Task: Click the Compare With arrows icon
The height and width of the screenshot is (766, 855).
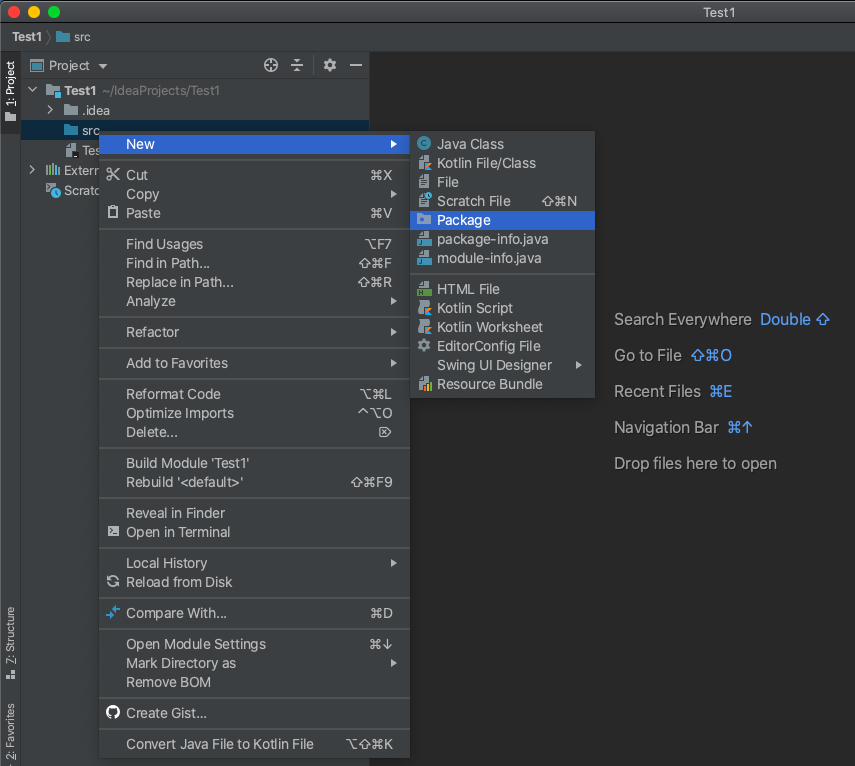Action: coord(113,612)
